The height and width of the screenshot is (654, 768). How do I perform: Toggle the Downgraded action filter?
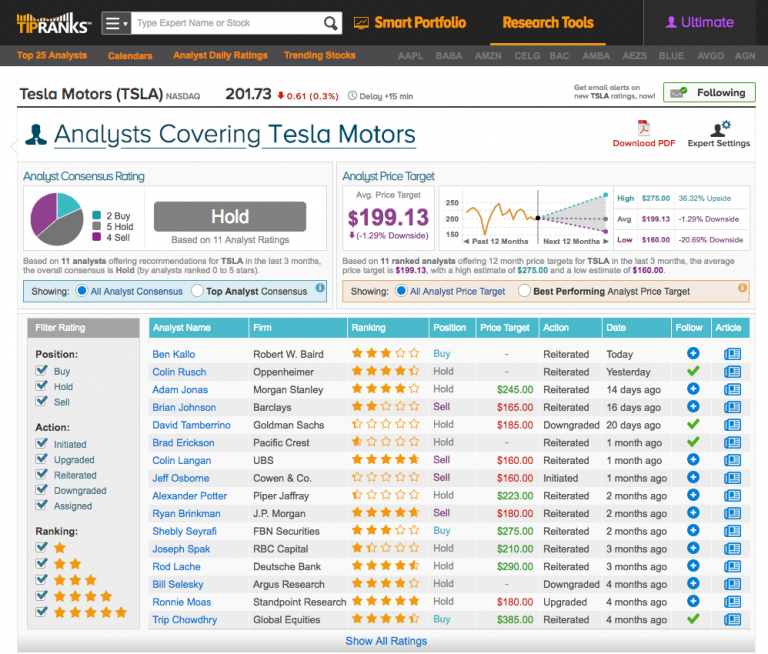pyautogui.click(x=42, y=489)
